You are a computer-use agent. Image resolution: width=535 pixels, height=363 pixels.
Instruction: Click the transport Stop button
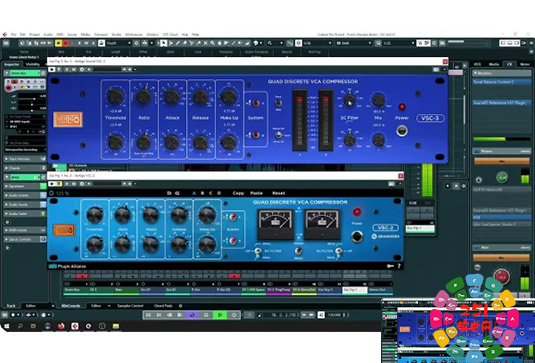click(x=206, y=315)
